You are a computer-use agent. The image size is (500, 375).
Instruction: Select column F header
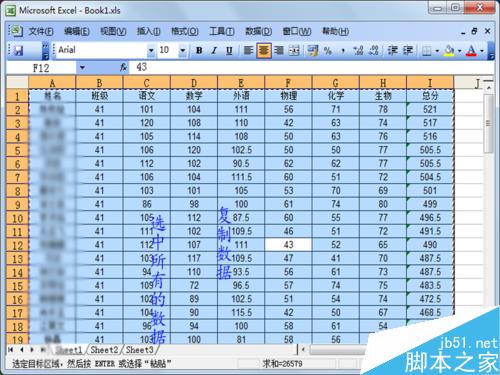point(288,82)
